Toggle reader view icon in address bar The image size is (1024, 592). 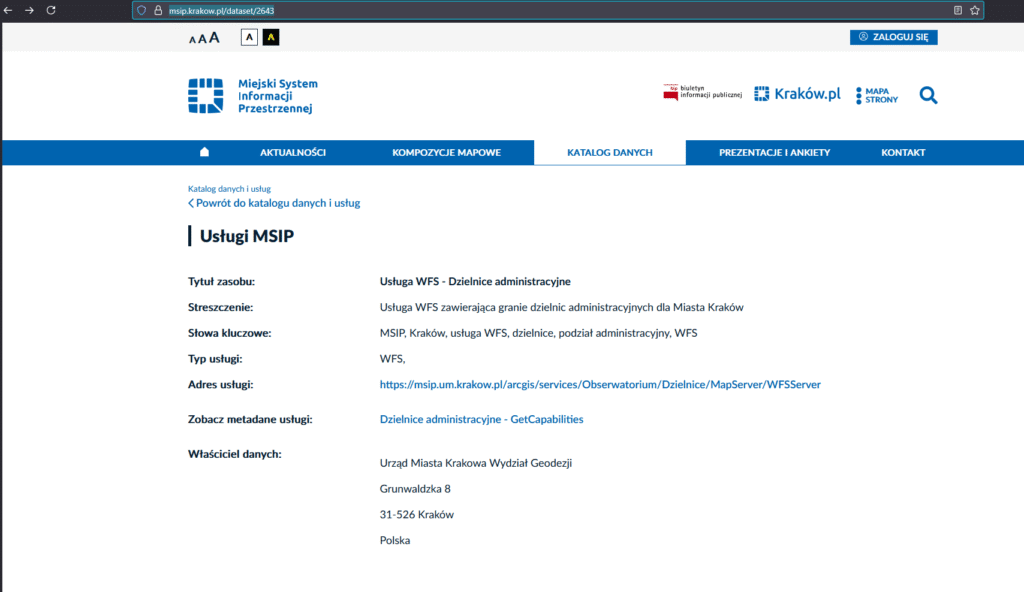click(958, 10)
